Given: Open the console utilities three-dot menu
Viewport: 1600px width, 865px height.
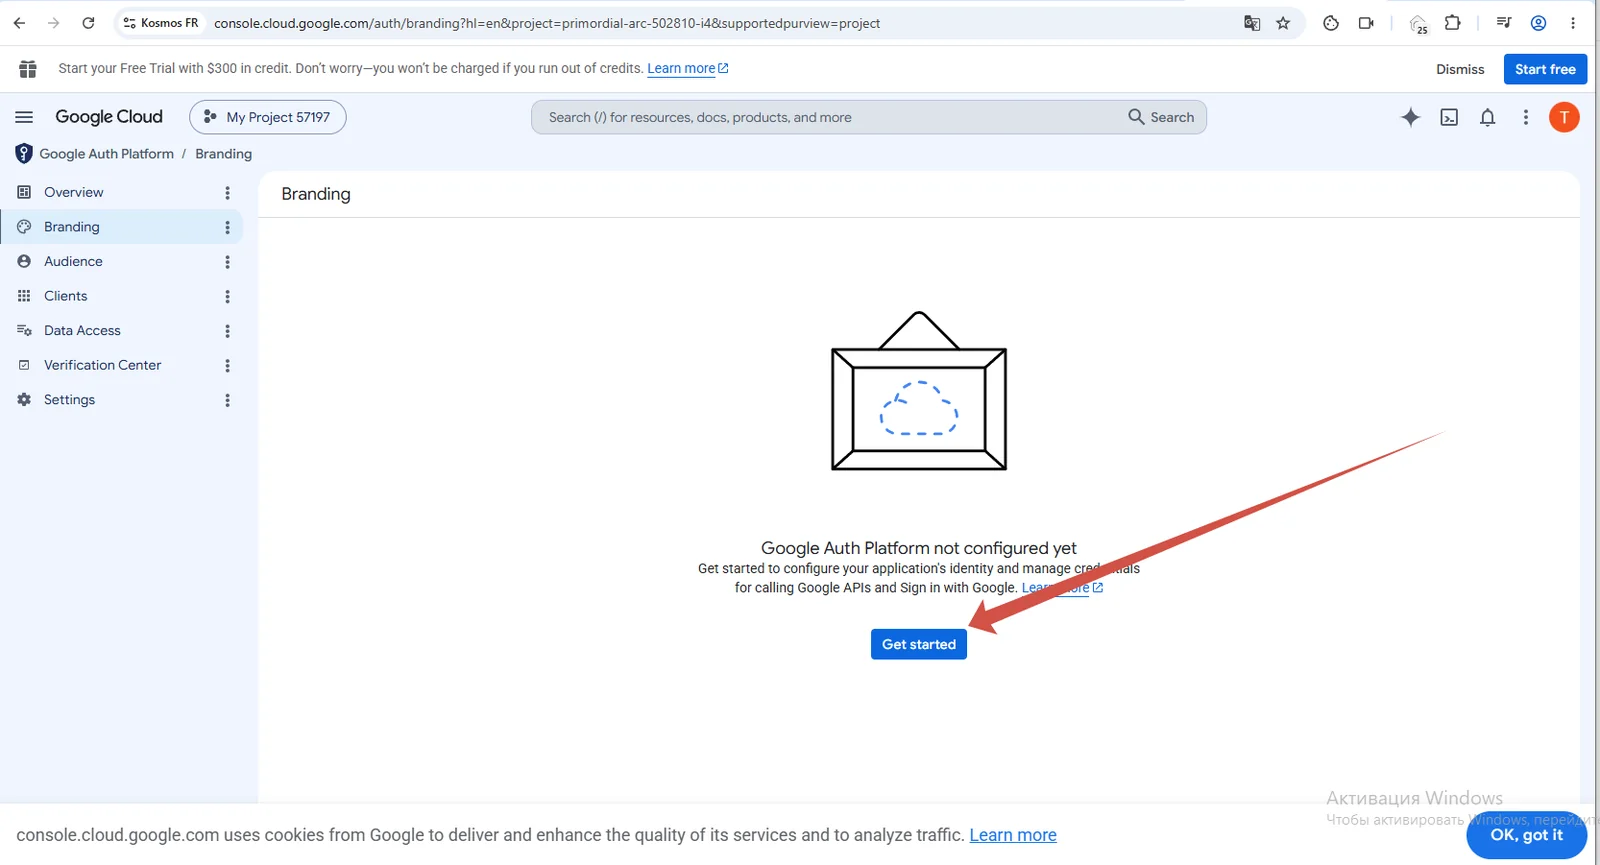Looking at the screenshot, I should point(1526,117).
